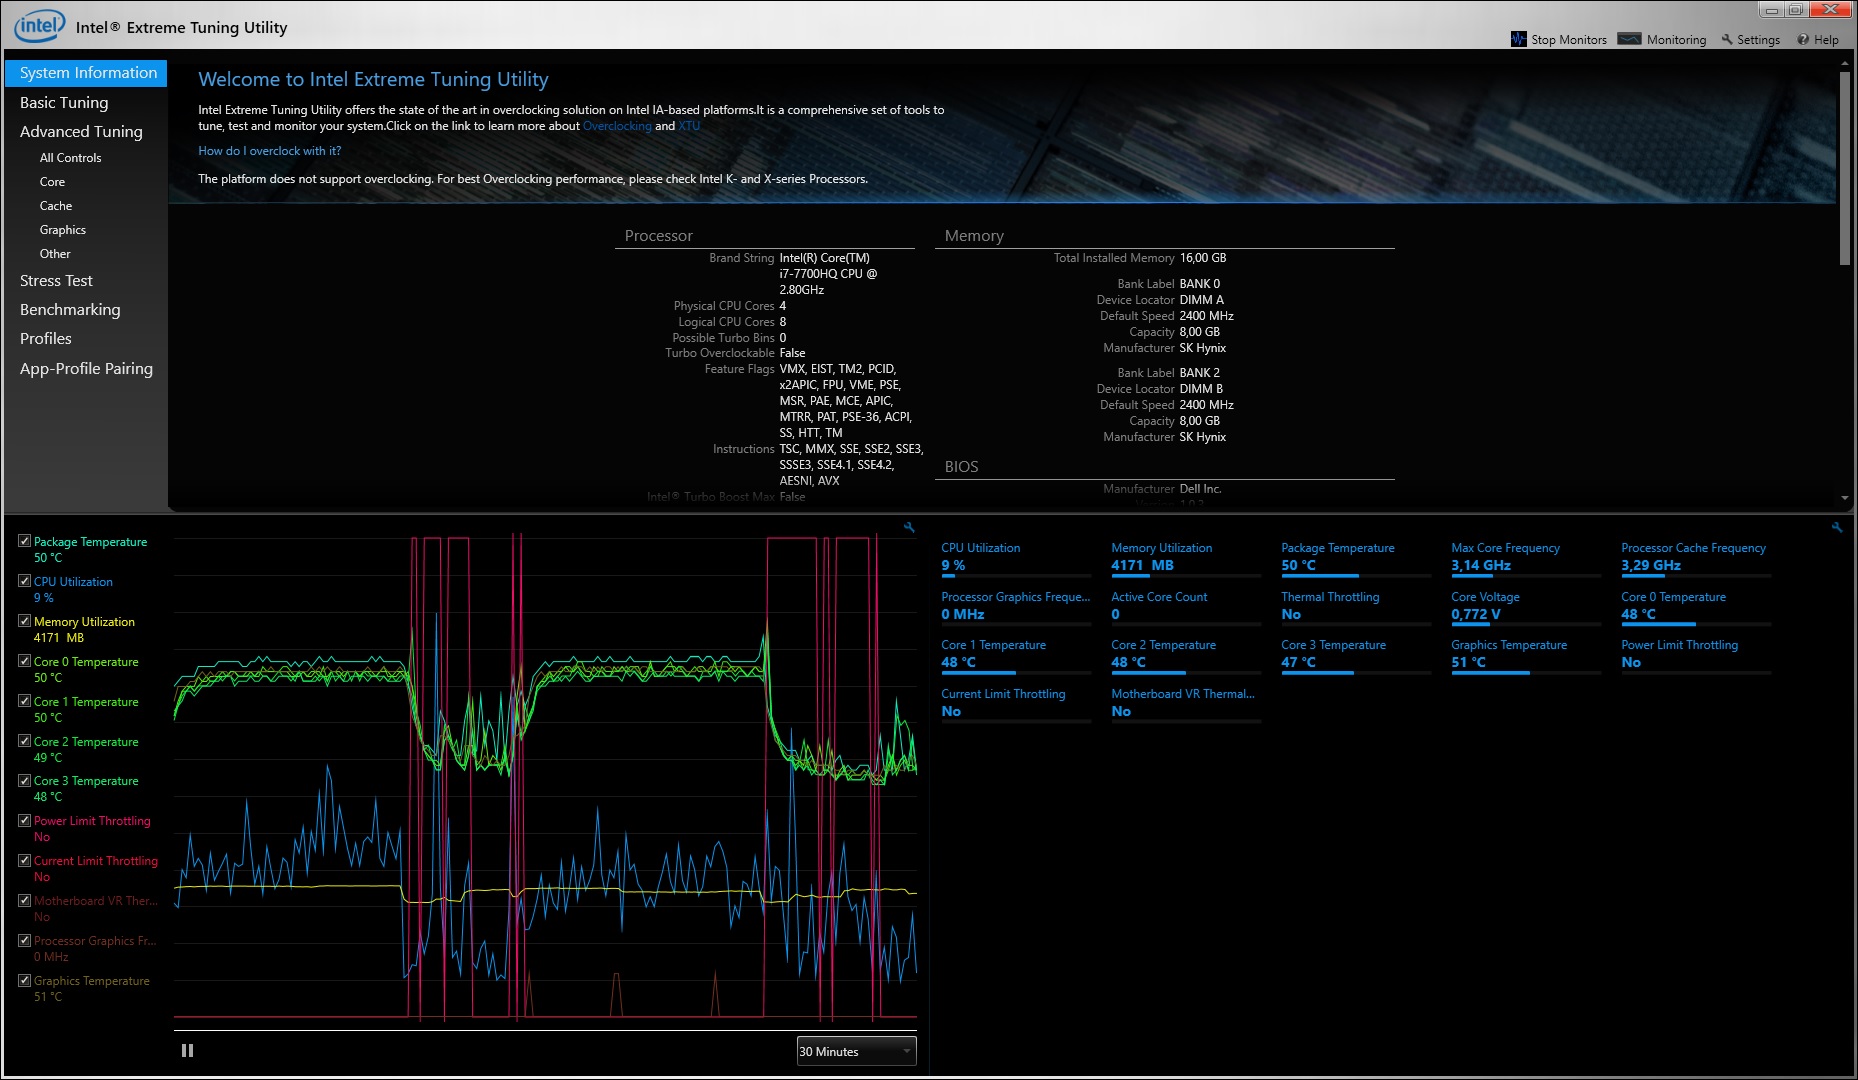Toggle Processor Graphics Frequency checkbox

tap(25, 940)
